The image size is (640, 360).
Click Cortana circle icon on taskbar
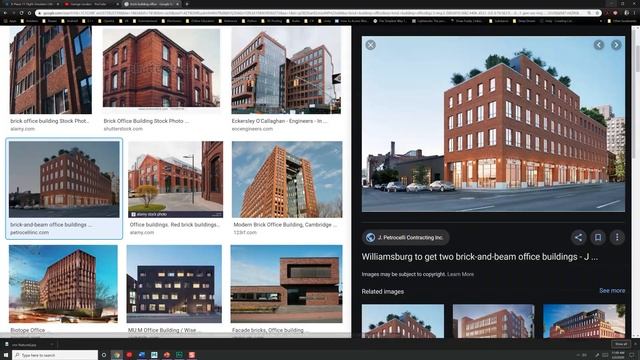tap(104, 355)
